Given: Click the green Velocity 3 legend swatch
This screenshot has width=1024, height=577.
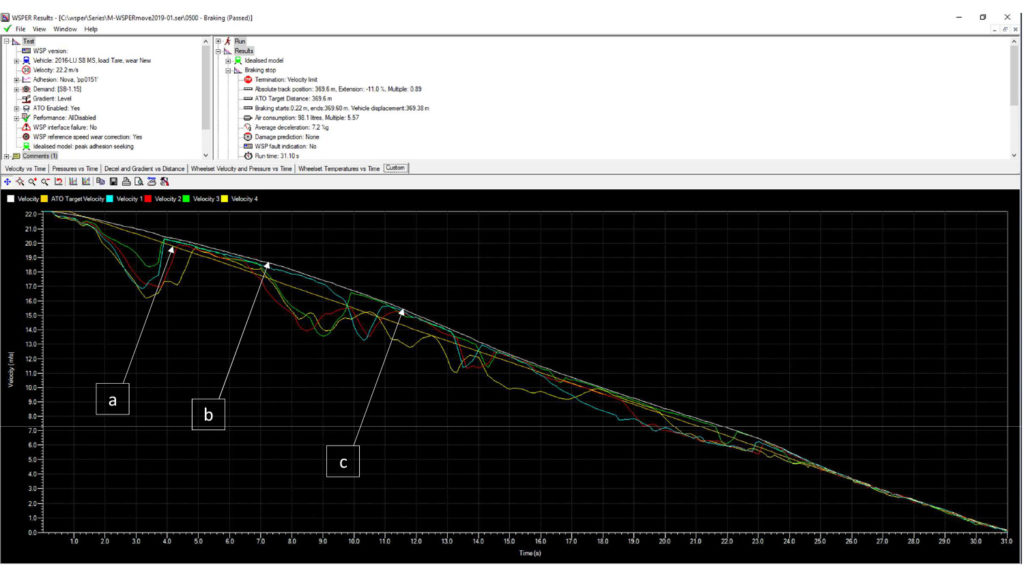Looking at the screenshot, I should tap(186, 198).
